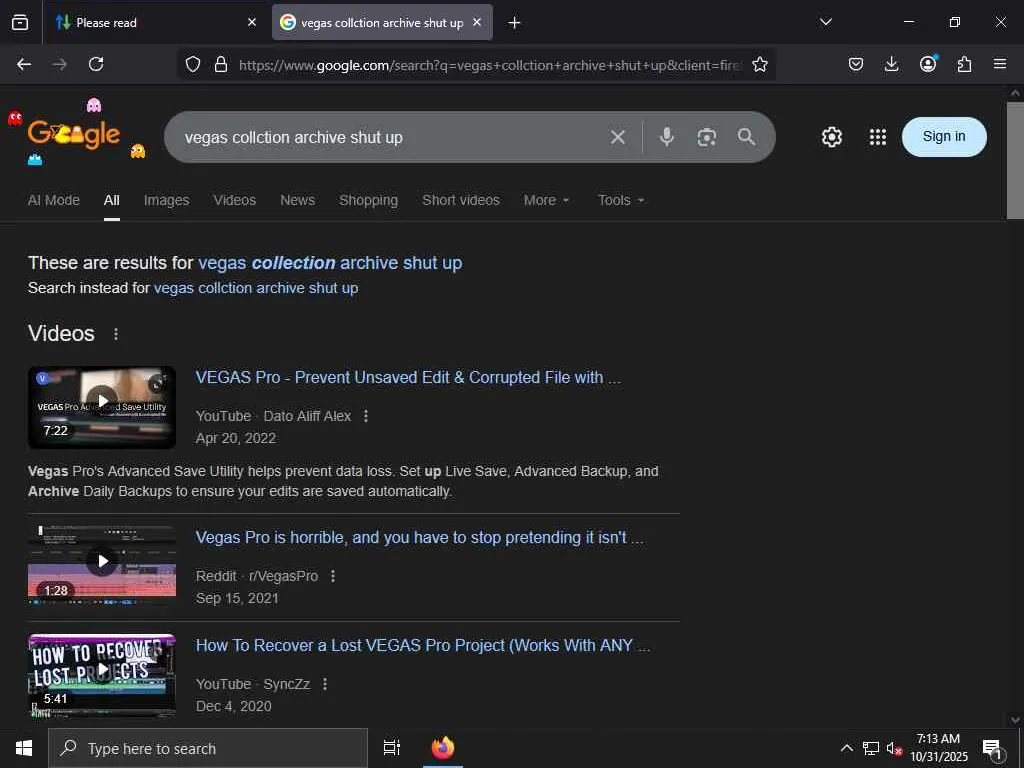Screen dimensions: 1024x768
Task: Select the All results tab
Action: [x=112, y=200]
